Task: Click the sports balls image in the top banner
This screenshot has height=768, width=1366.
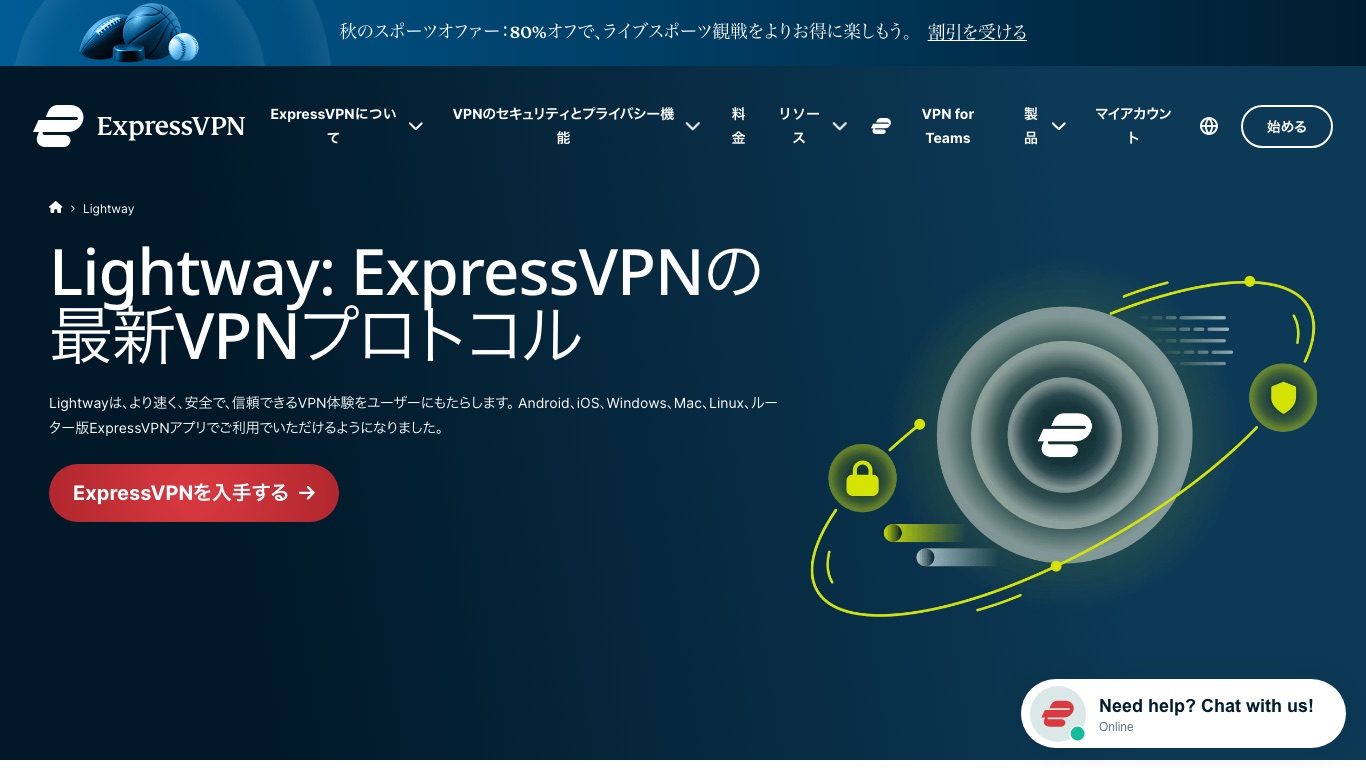Action: coord(140,33)
